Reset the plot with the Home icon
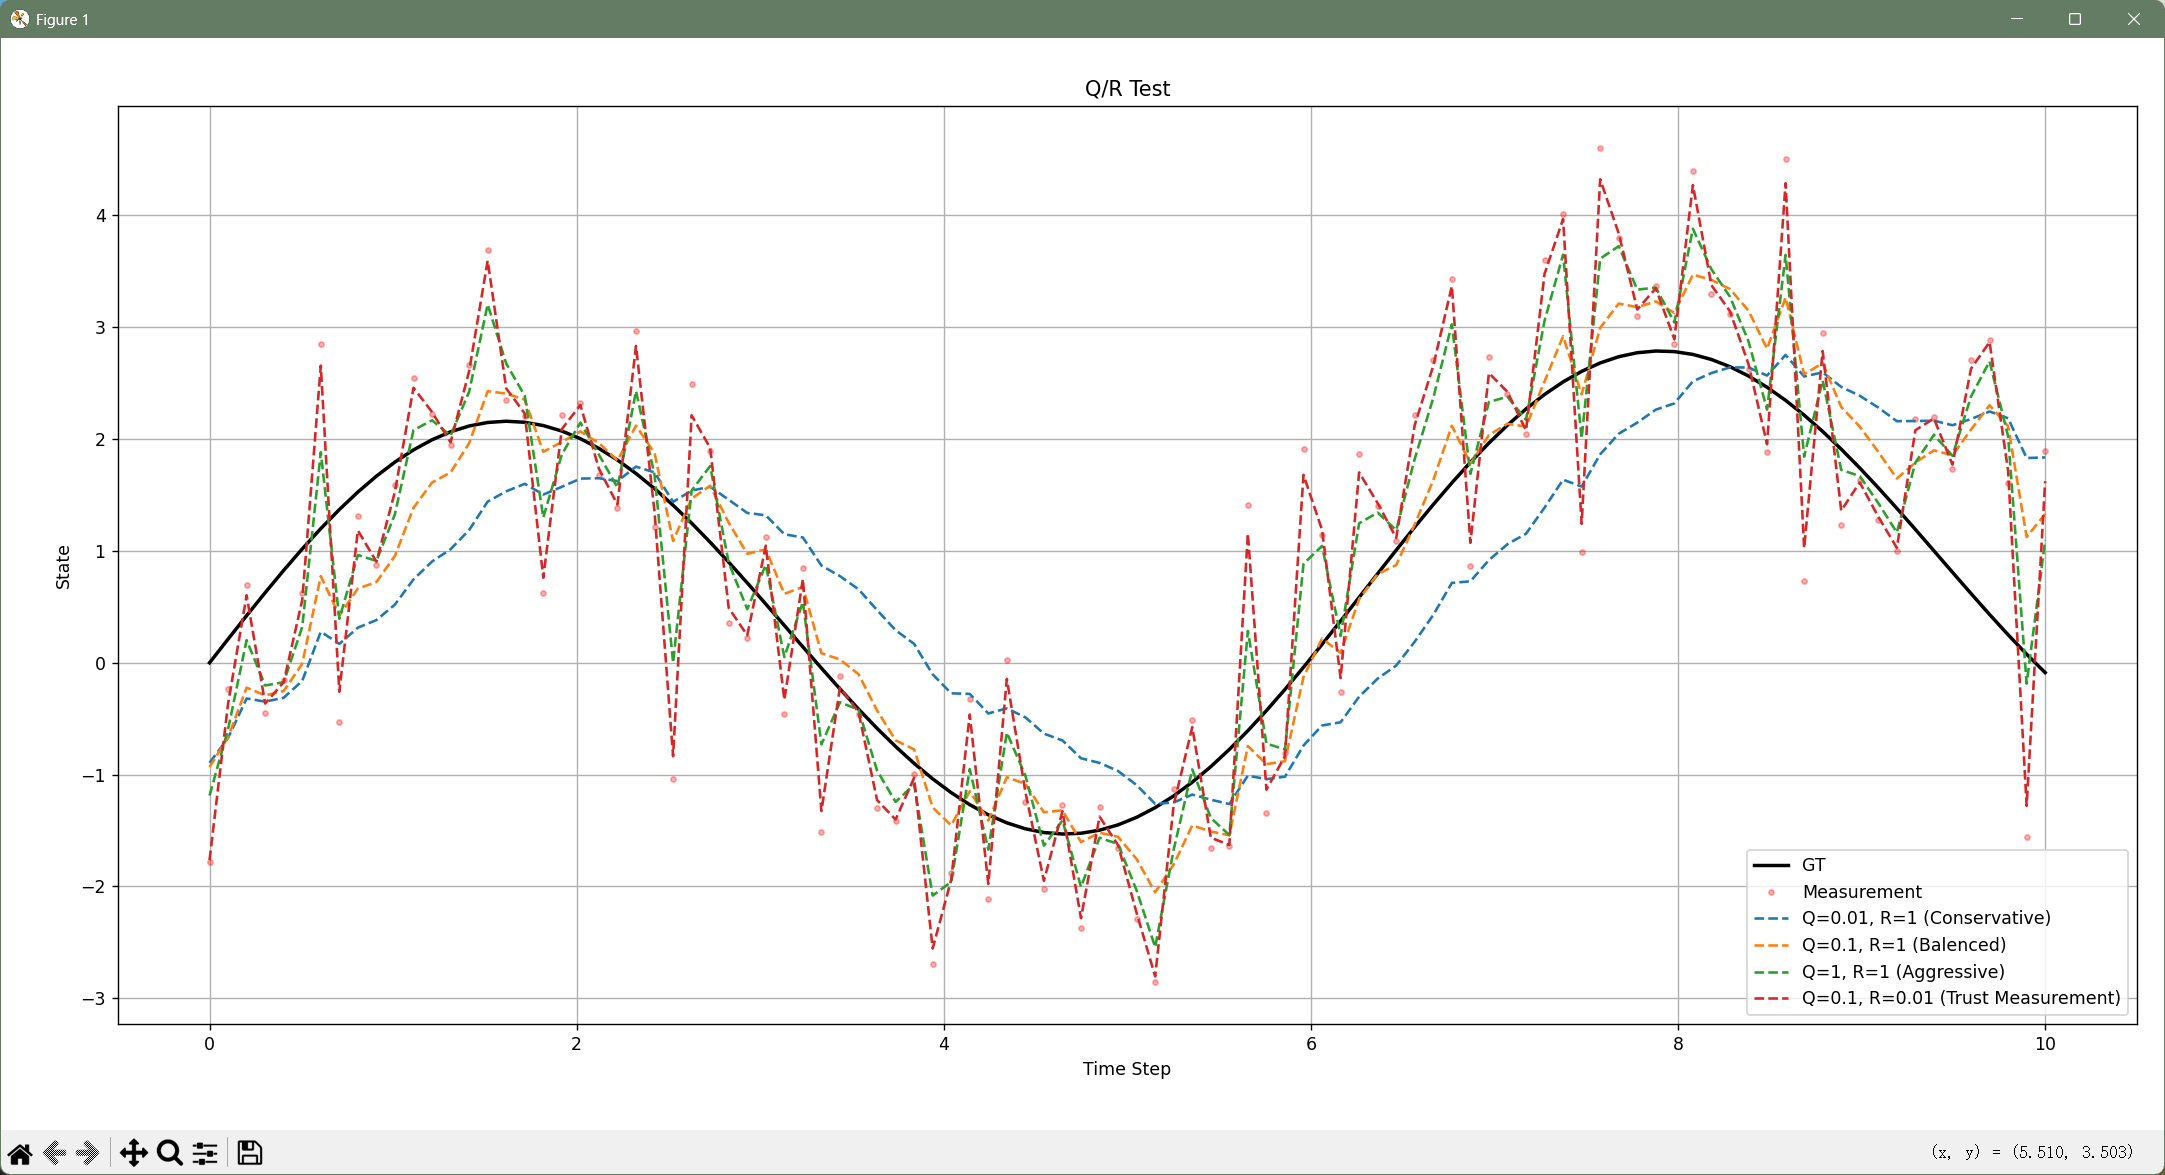2165x1175 pixels. pos(20,1153)
